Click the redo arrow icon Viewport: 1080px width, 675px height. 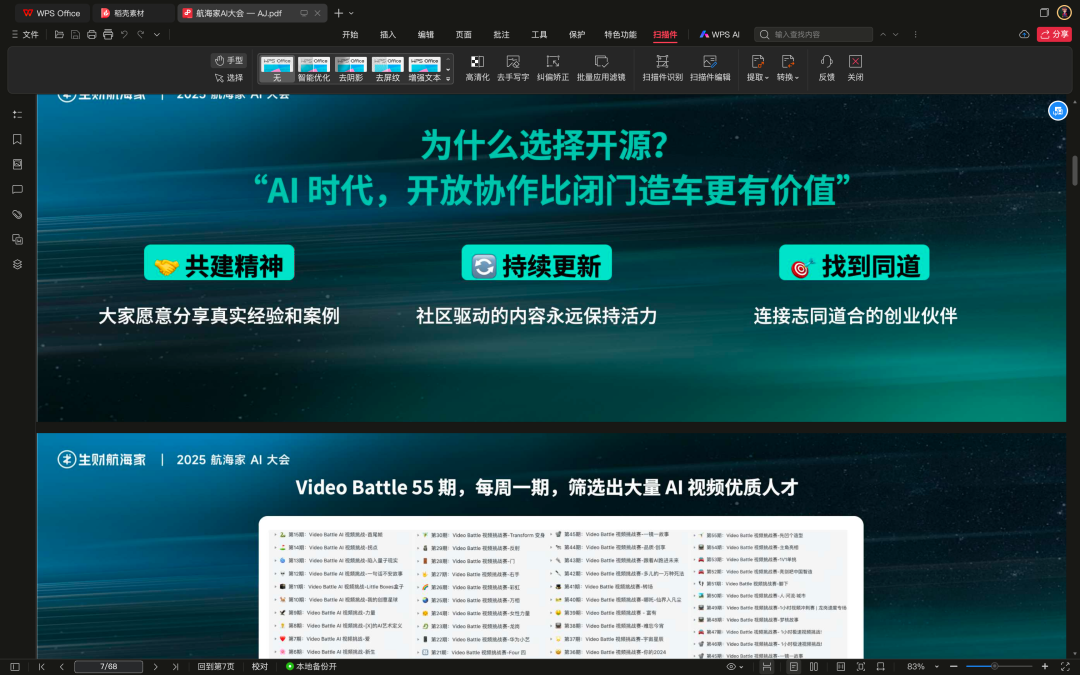(x=141, y=34)
